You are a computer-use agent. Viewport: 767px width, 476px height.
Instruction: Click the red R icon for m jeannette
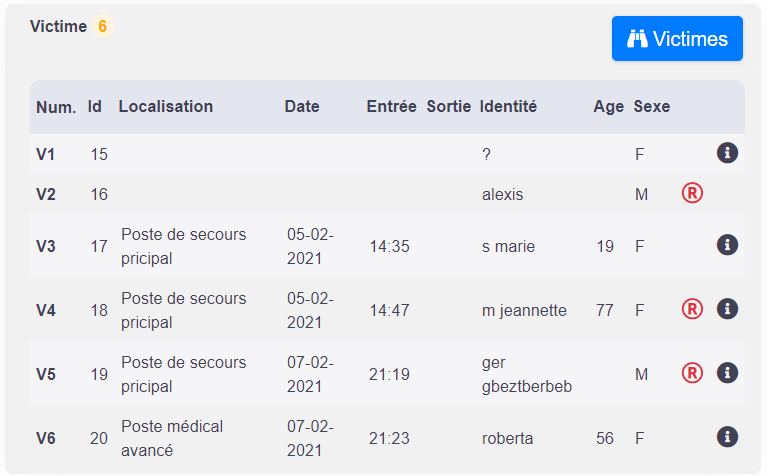click(692, 309)
